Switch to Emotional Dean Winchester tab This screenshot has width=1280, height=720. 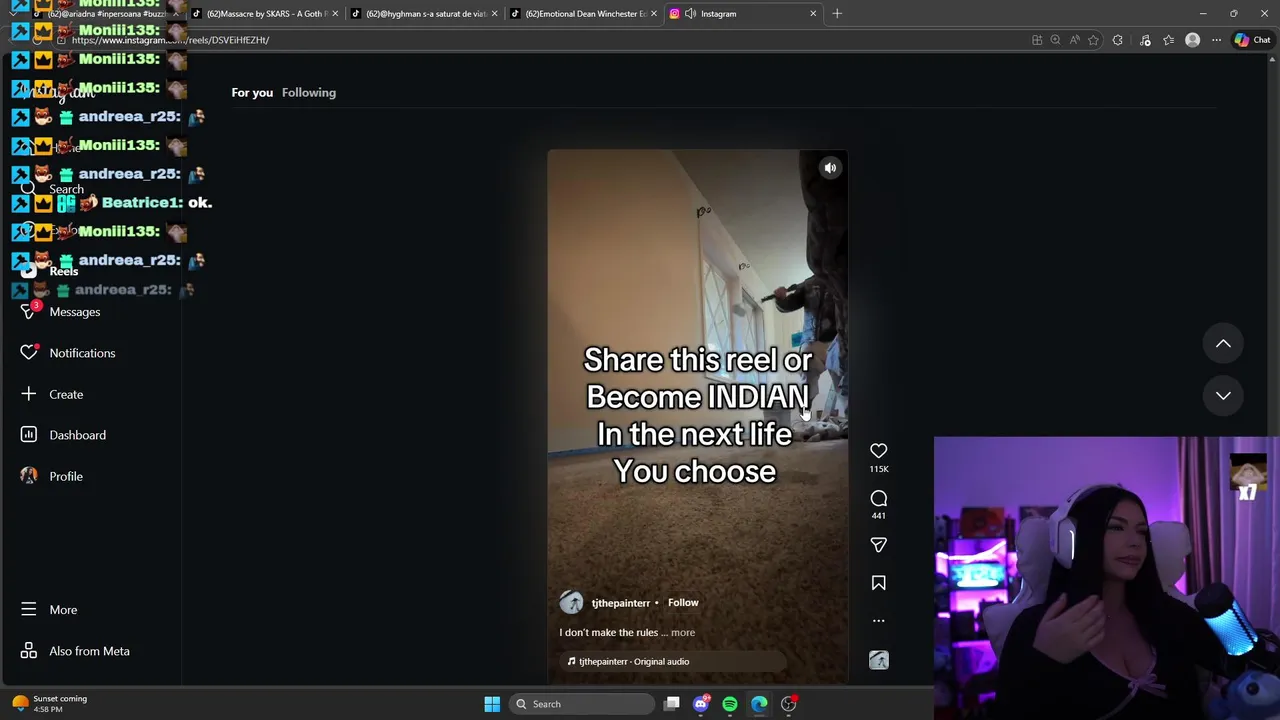tap(583, 14)
